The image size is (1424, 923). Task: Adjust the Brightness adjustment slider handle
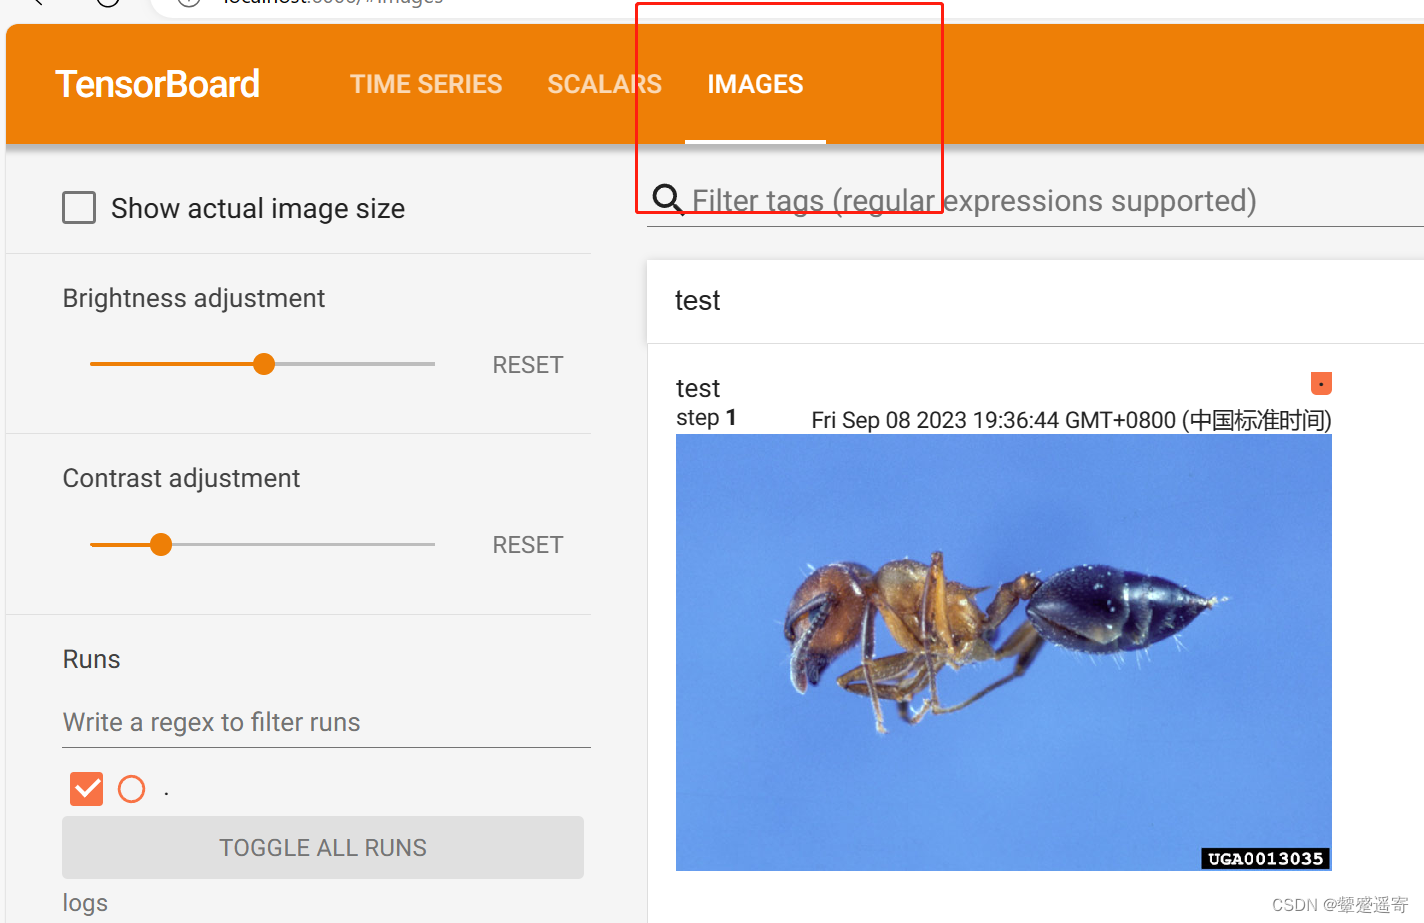(x=264, y=364)
